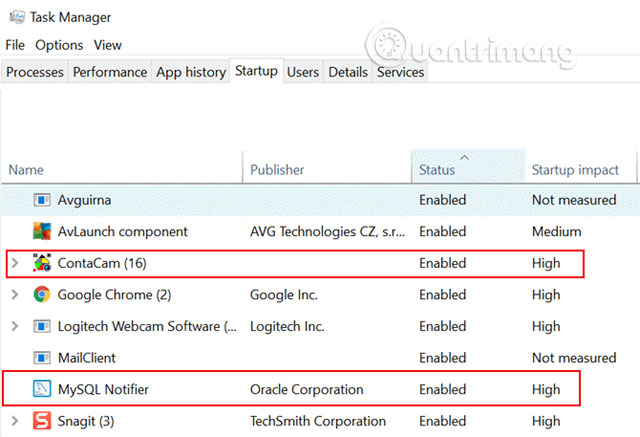This screenshot has width=640, height=437.
Task: Click the MySQL Notifier icon
Action: tap(42, 389)
